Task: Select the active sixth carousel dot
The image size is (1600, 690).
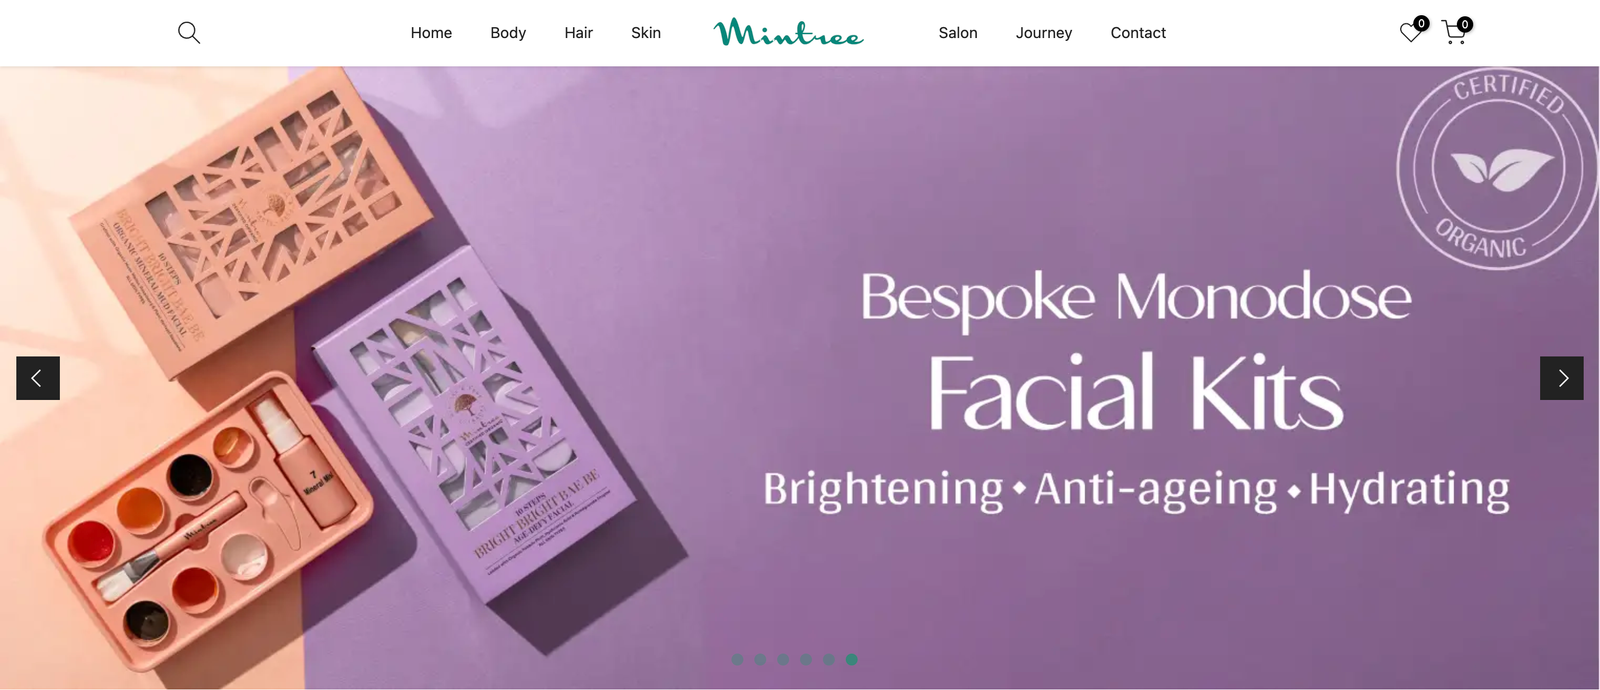Action: click(x=851, y=660)
